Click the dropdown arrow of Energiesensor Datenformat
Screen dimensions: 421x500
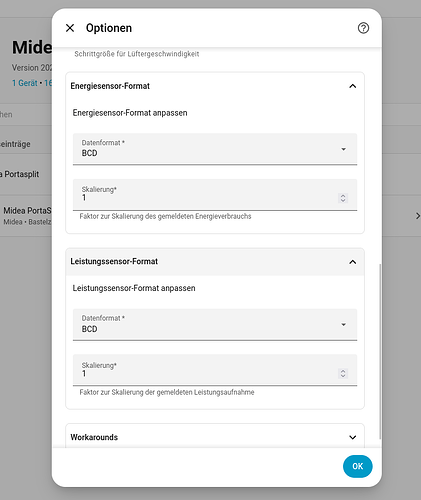coord(343,149)
